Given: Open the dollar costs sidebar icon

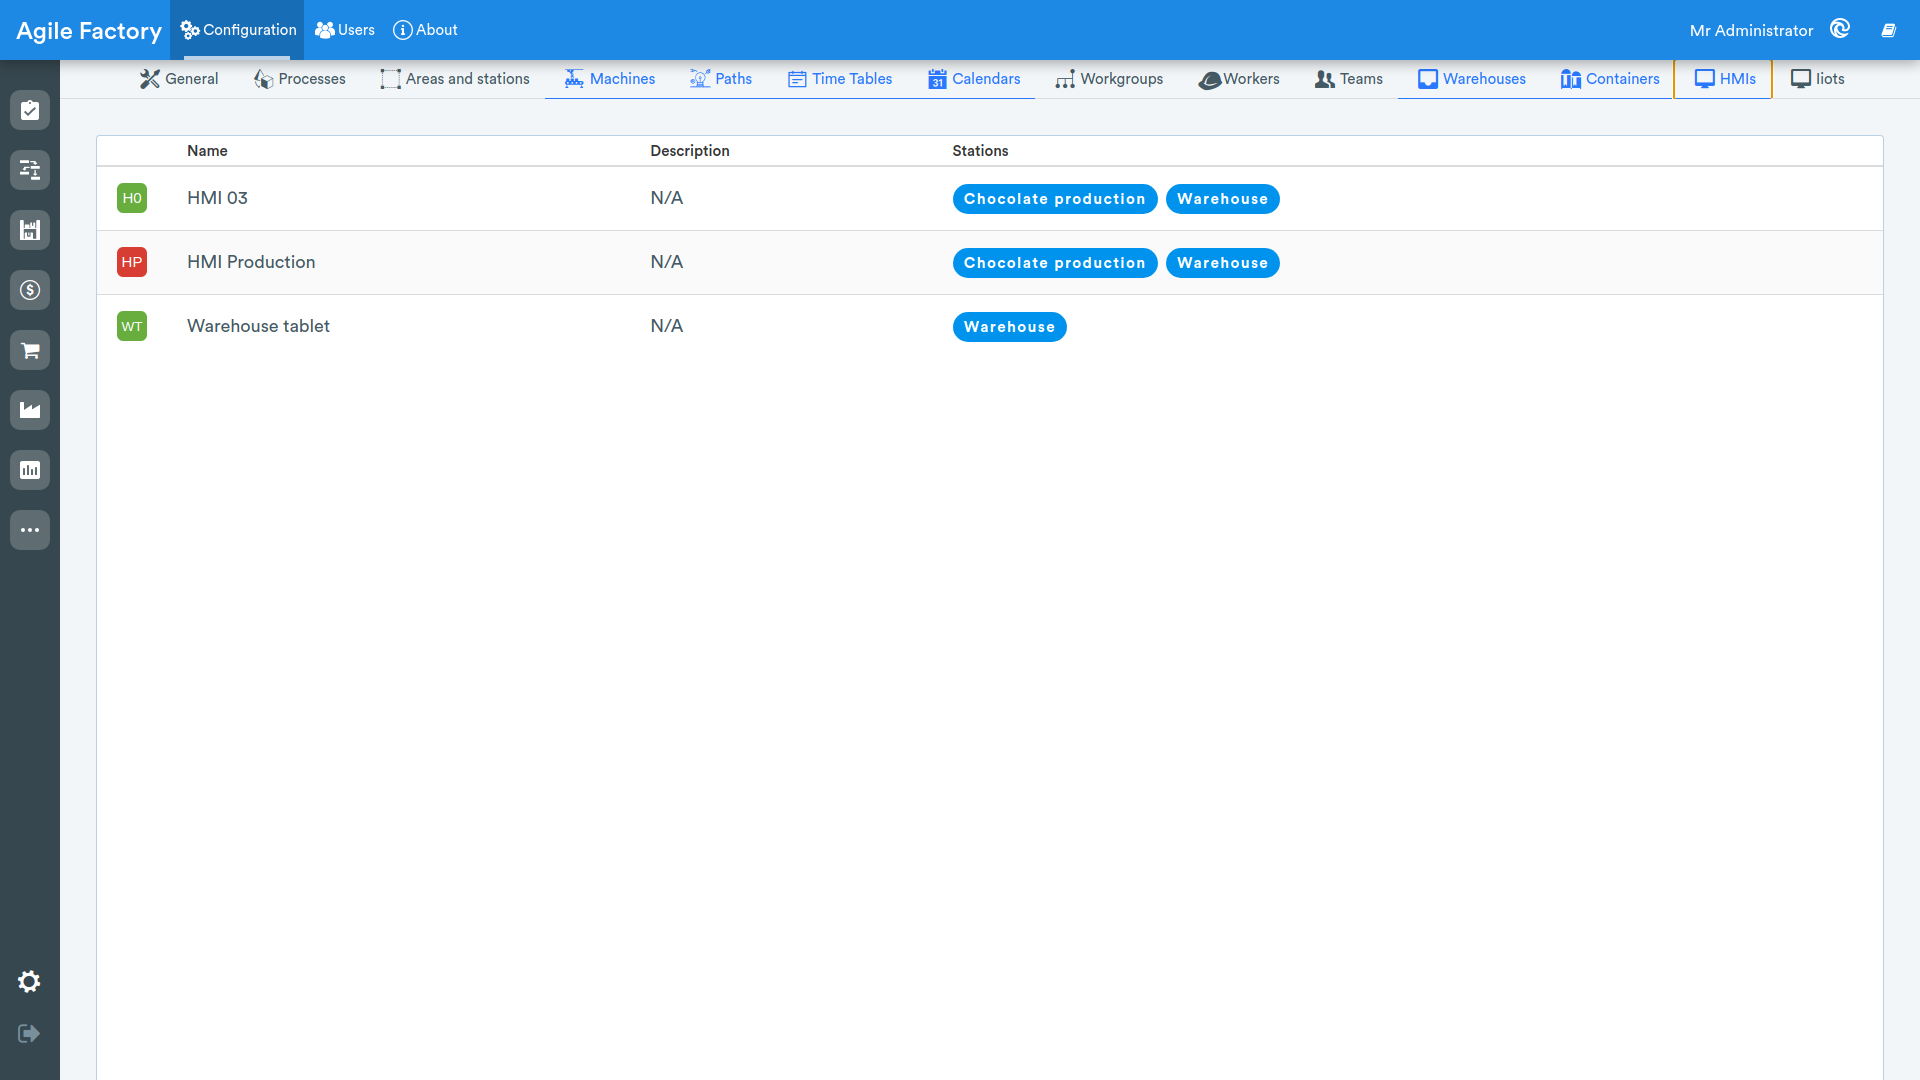Looking at the screenshot, I should 30,290.
